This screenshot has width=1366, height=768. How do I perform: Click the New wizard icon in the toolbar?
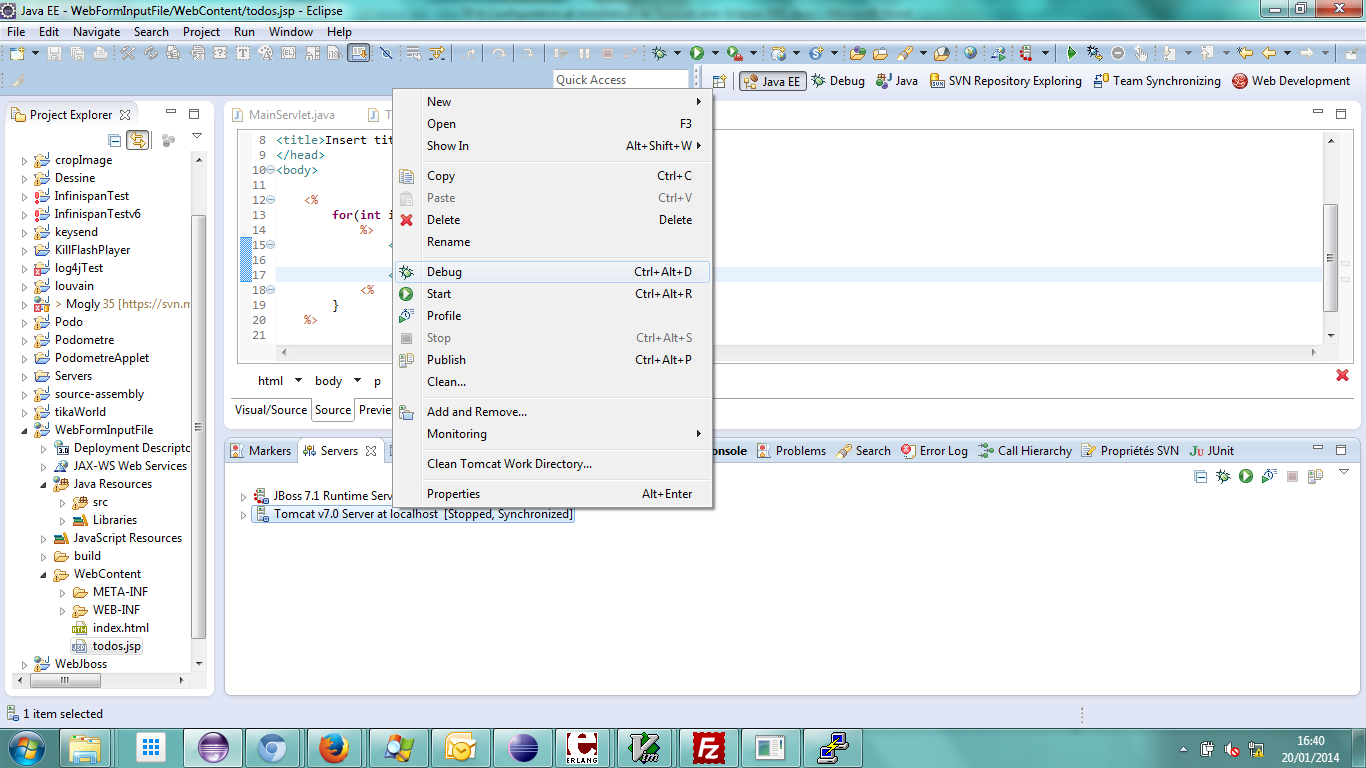click(18, 53)
